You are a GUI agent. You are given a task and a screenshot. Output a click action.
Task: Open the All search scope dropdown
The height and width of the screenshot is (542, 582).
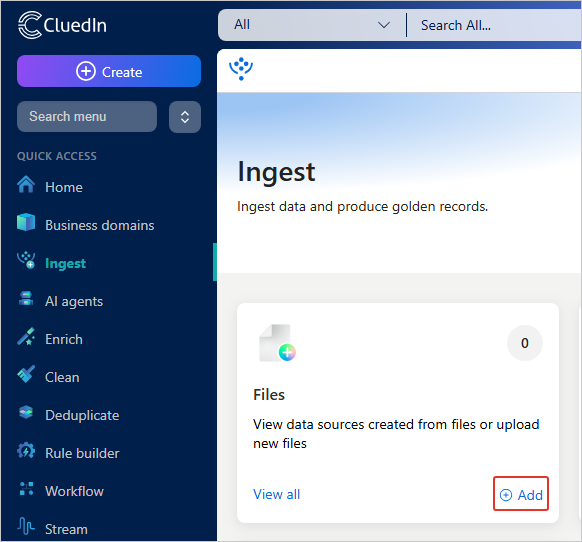312,25
